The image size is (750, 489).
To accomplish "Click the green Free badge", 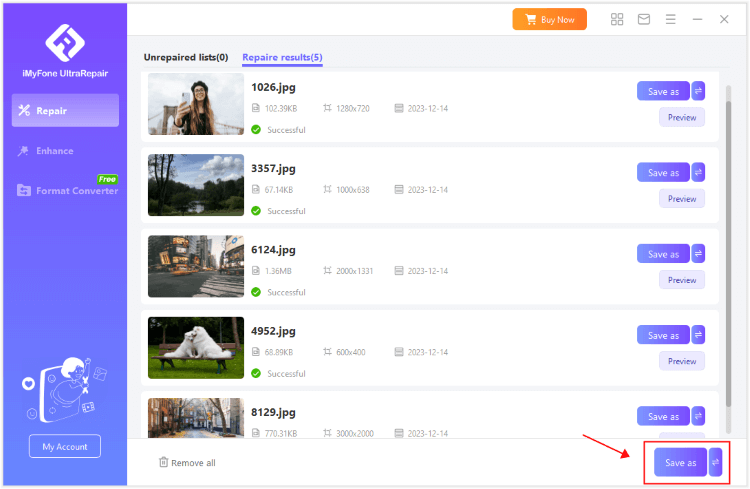I will 108,179.
